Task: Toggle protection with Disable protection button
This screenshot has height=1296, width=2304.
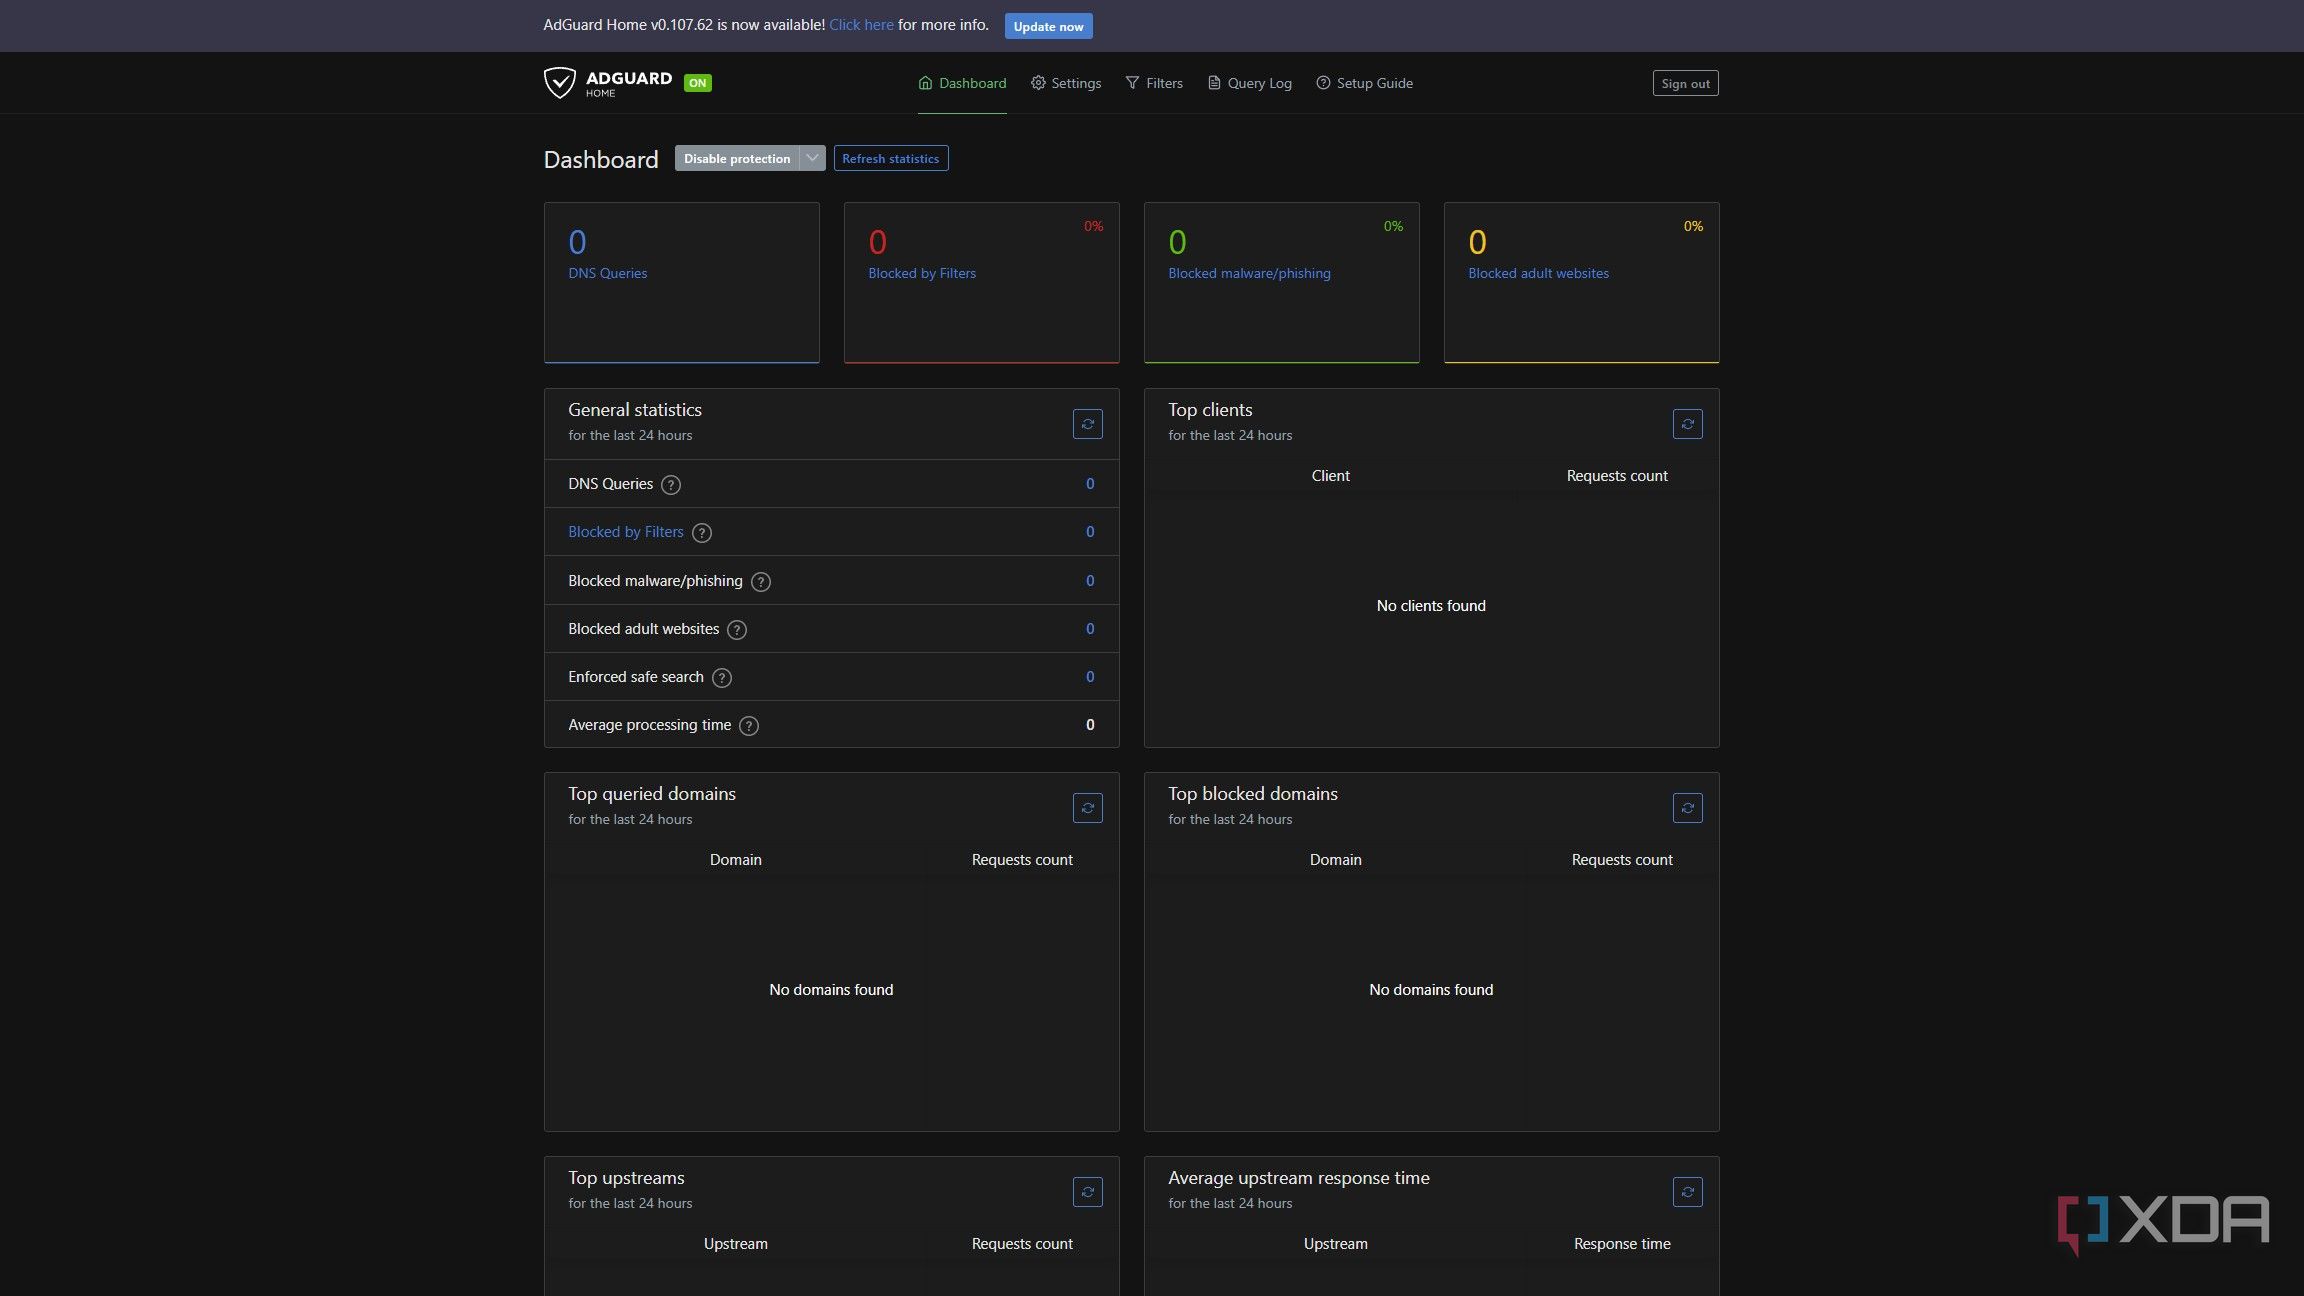Action: (x=736, y=158)
